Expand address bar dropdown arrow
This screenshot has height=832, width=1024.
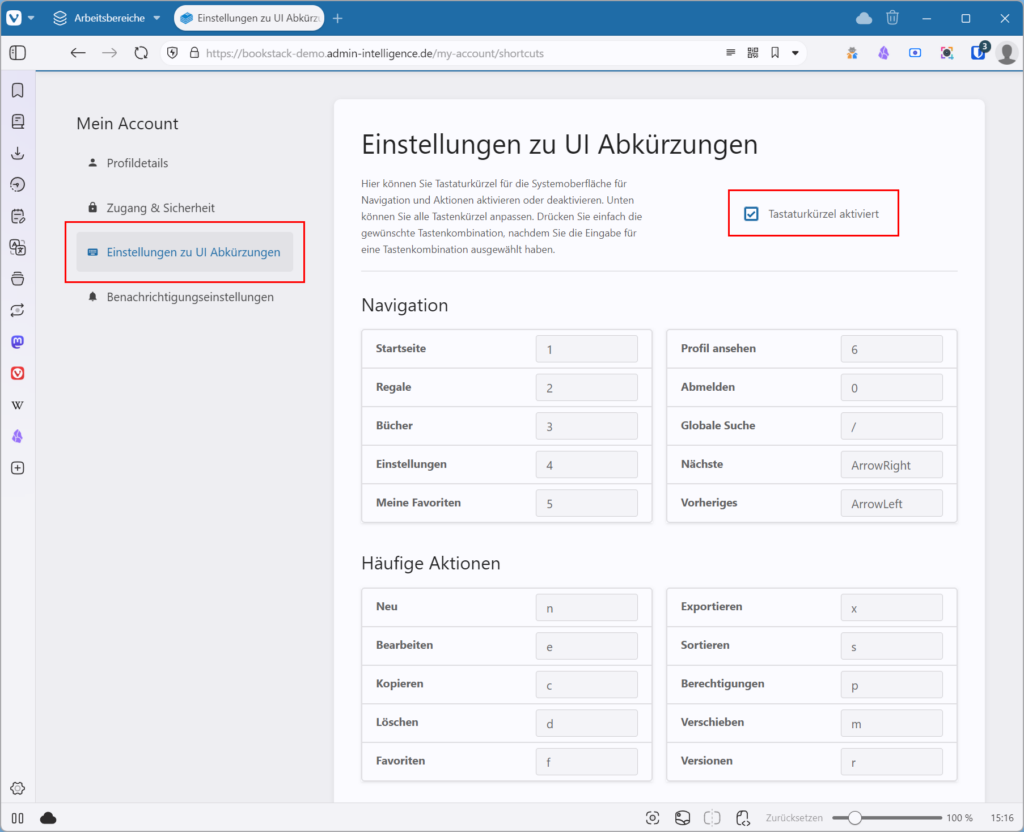click(795, 53)
